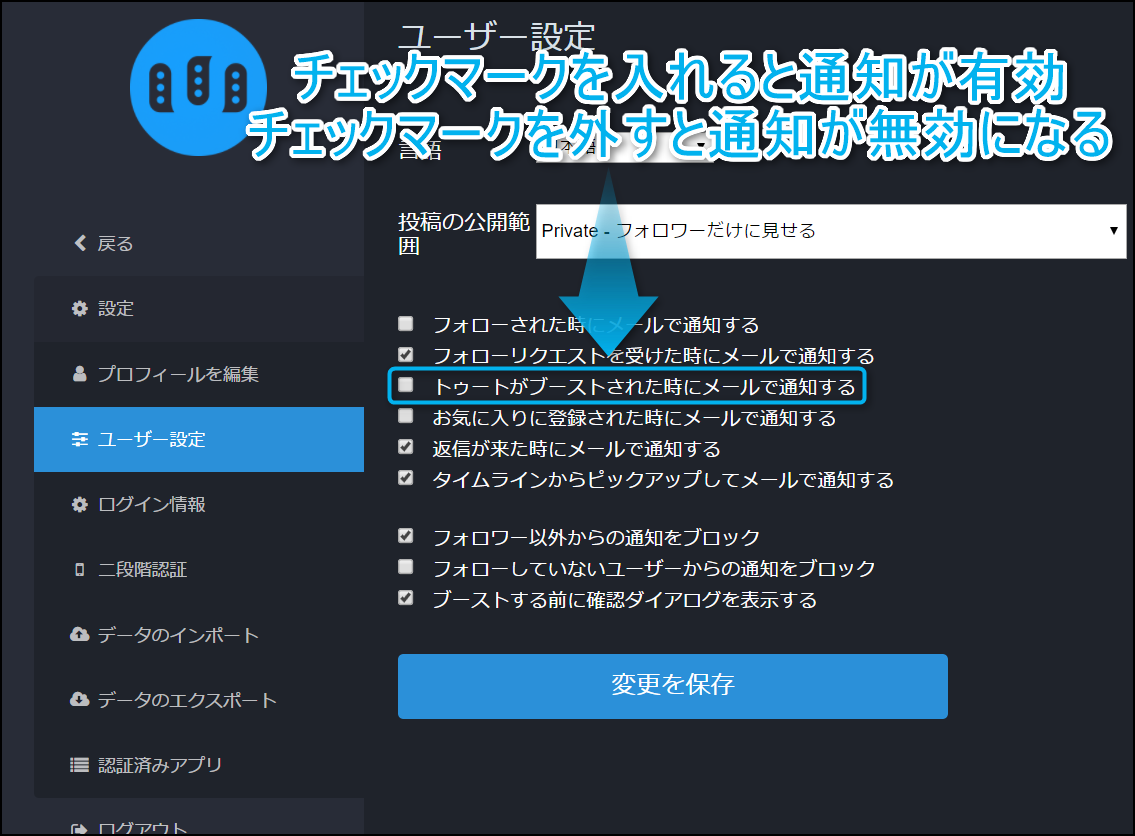Check the トゥートがブーストされた時 notification checkbox

point(405,385)
